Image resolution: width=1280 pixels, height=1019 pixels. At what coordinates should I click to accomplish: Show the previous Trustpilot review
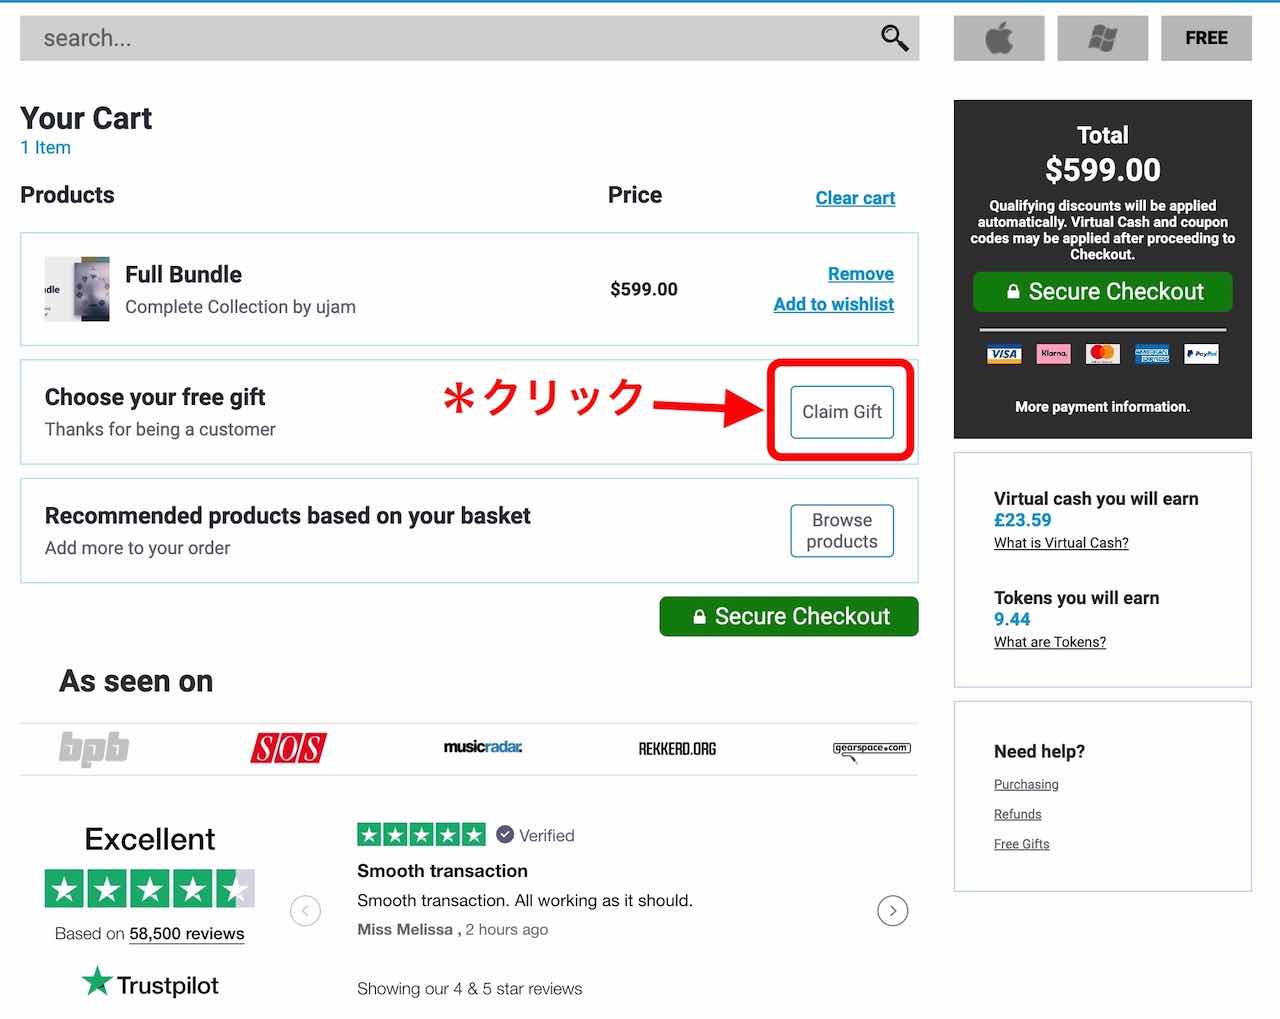coord(305,910)
